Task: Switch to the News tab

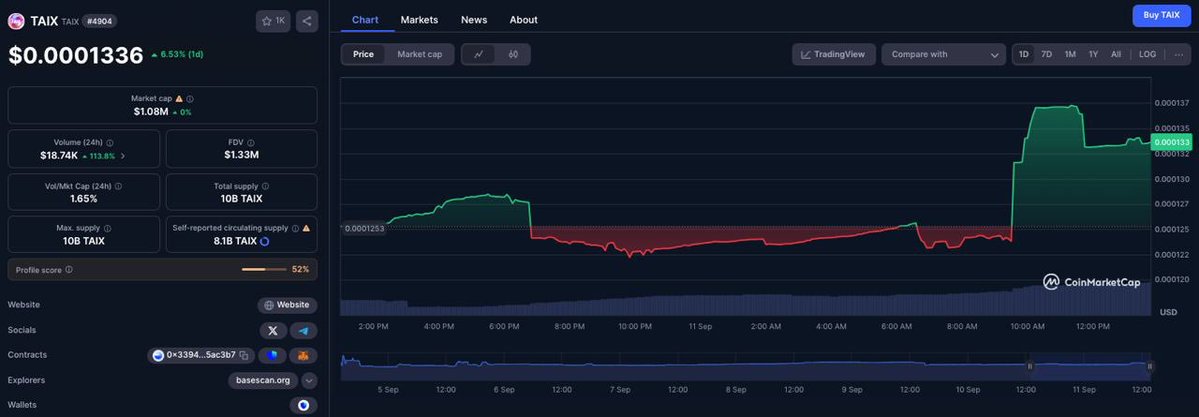Action: pos(474,20)
